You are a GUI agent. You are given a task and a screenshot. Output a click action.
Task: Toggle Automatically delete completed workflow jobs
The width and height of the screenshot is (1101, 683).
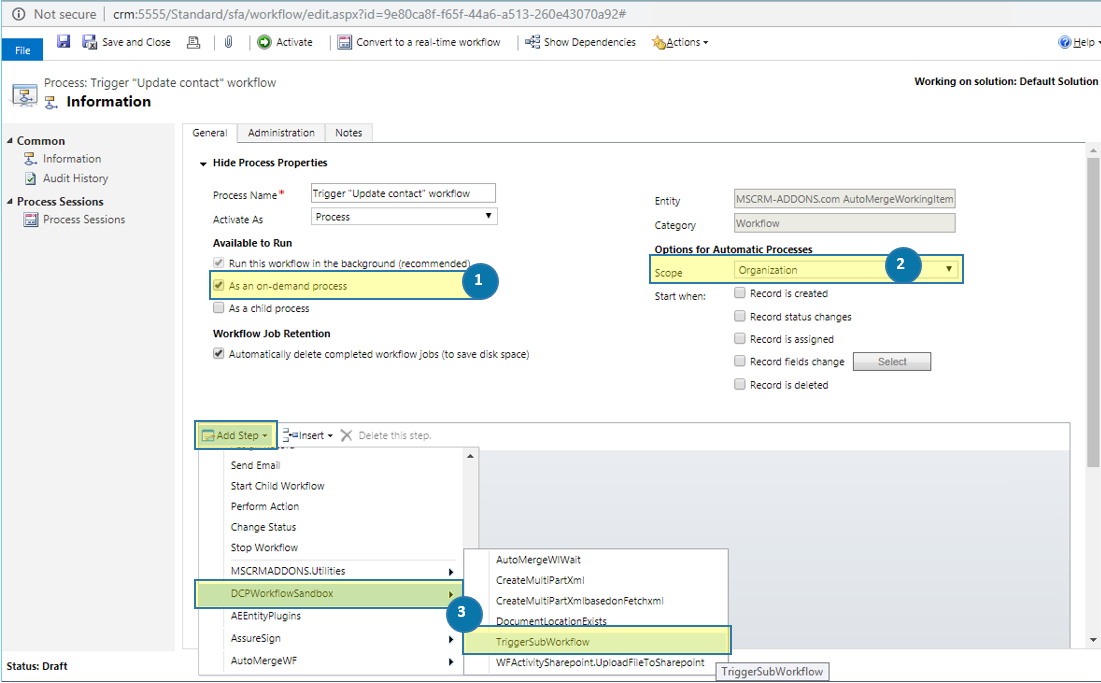click(x=218, y=354)
